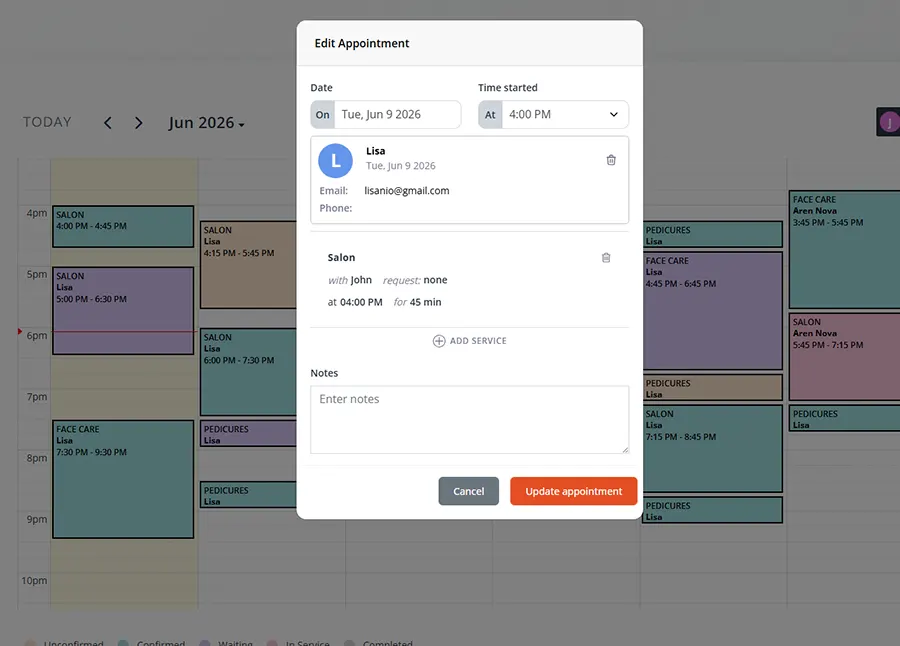Jump to TODAY in calendar

[47, 122]
